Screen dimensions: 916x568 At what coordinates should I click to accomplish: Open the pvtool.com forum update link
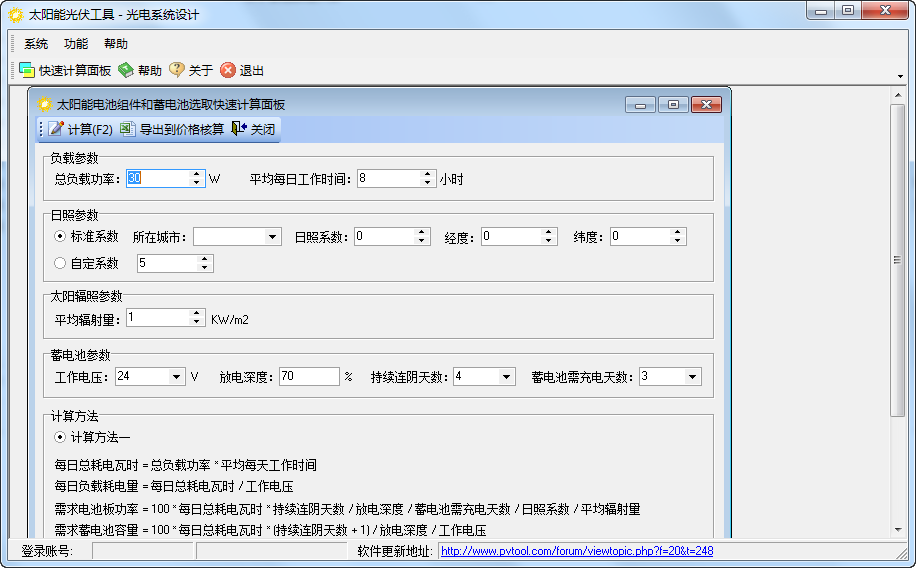[x=577, y=551]
